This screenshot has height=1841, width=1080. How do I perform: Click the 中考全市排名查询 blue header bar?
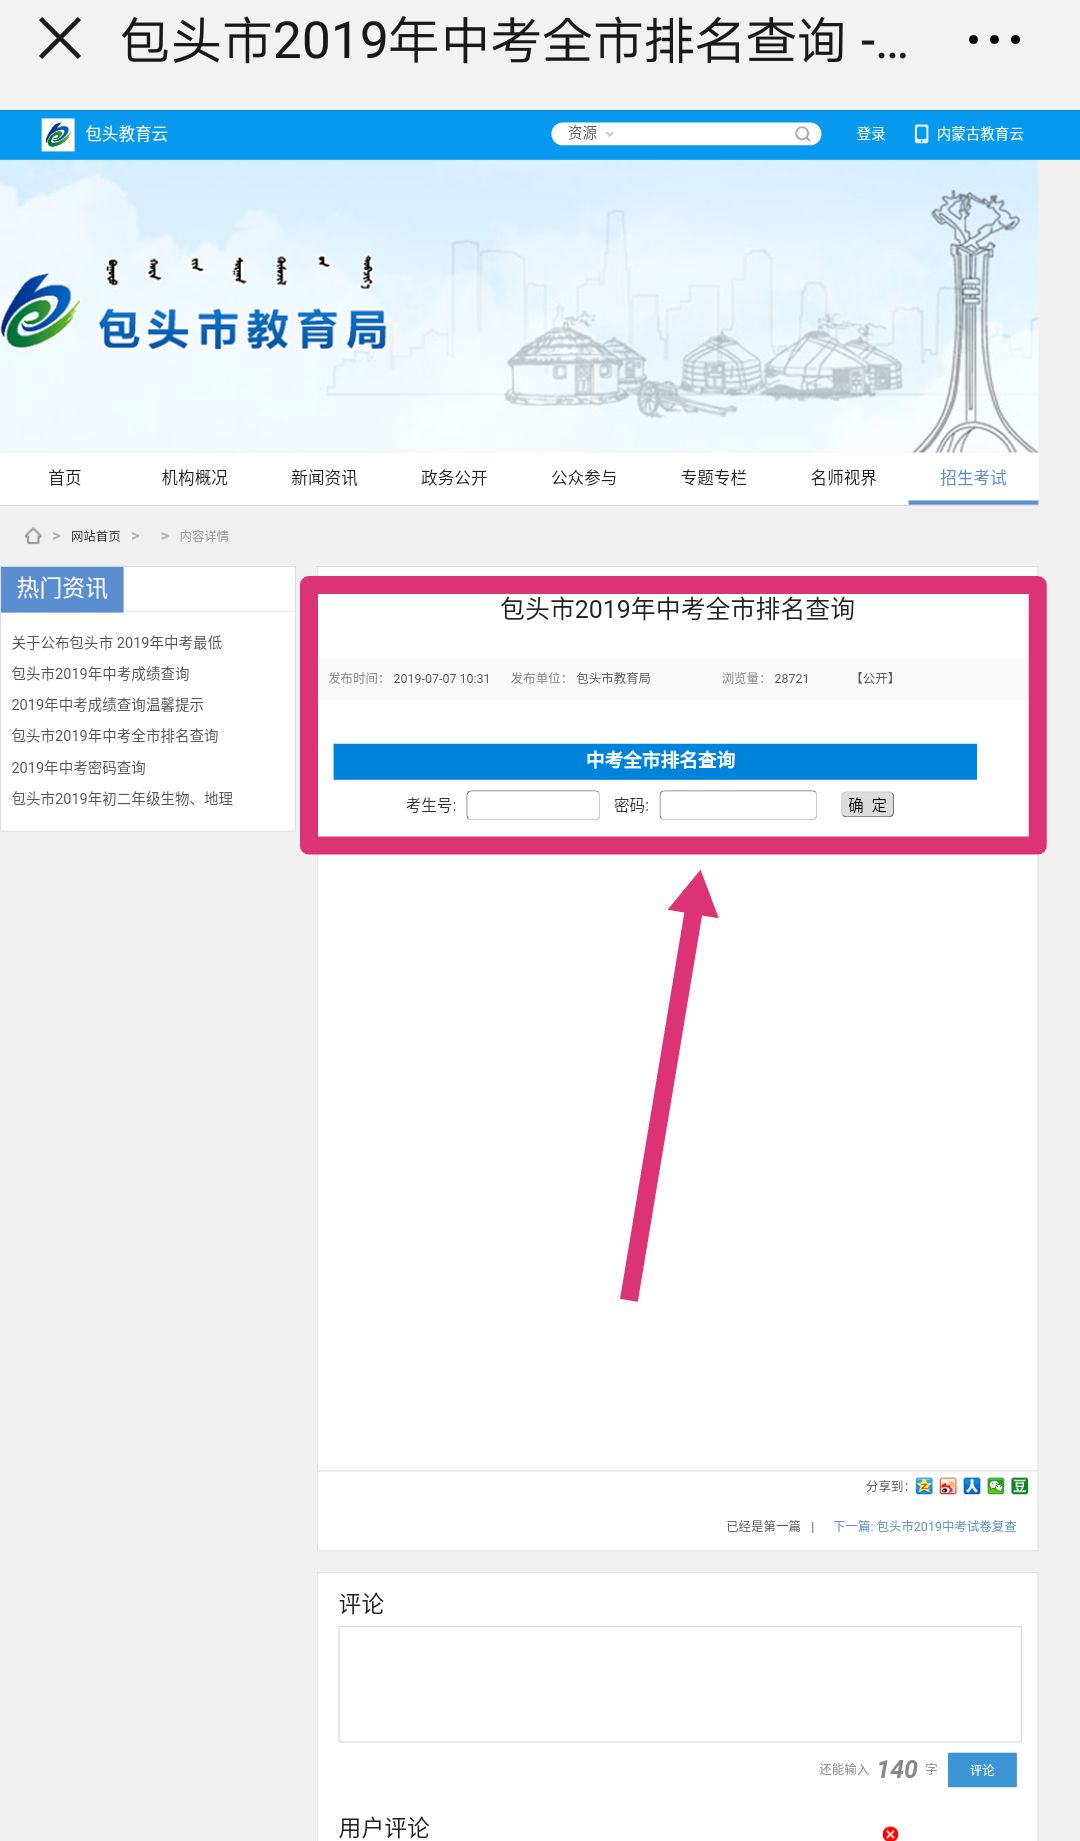pyautogui.click(x=655, y=761)
